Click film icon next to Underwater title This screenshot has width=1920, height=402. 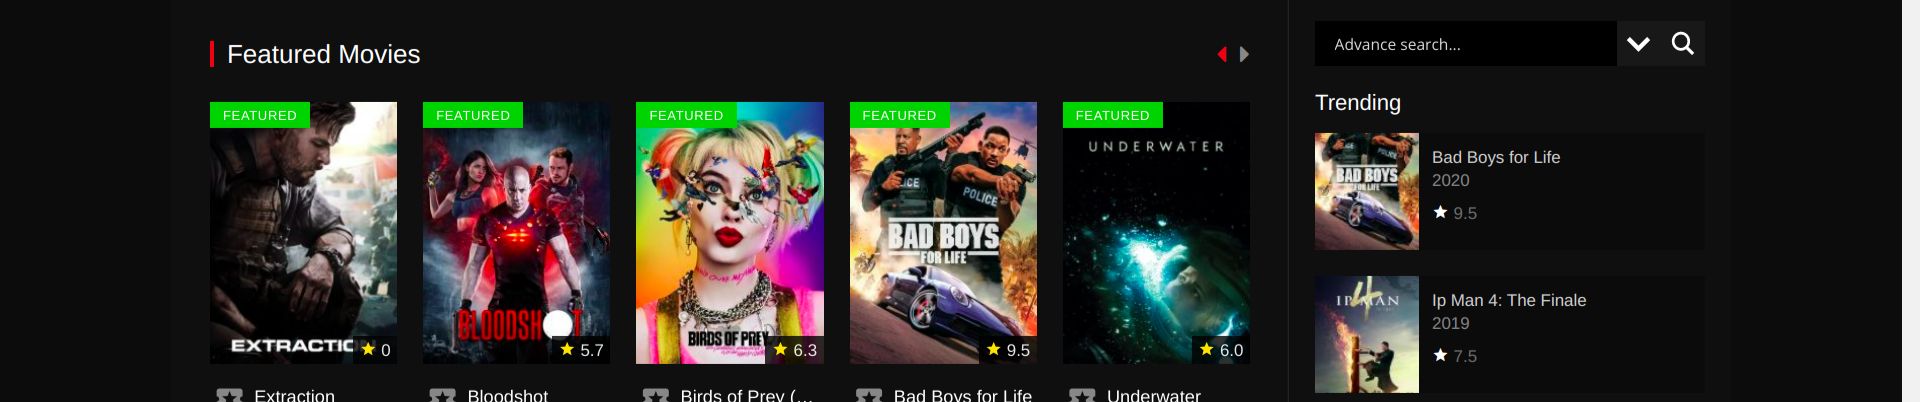1082,396
